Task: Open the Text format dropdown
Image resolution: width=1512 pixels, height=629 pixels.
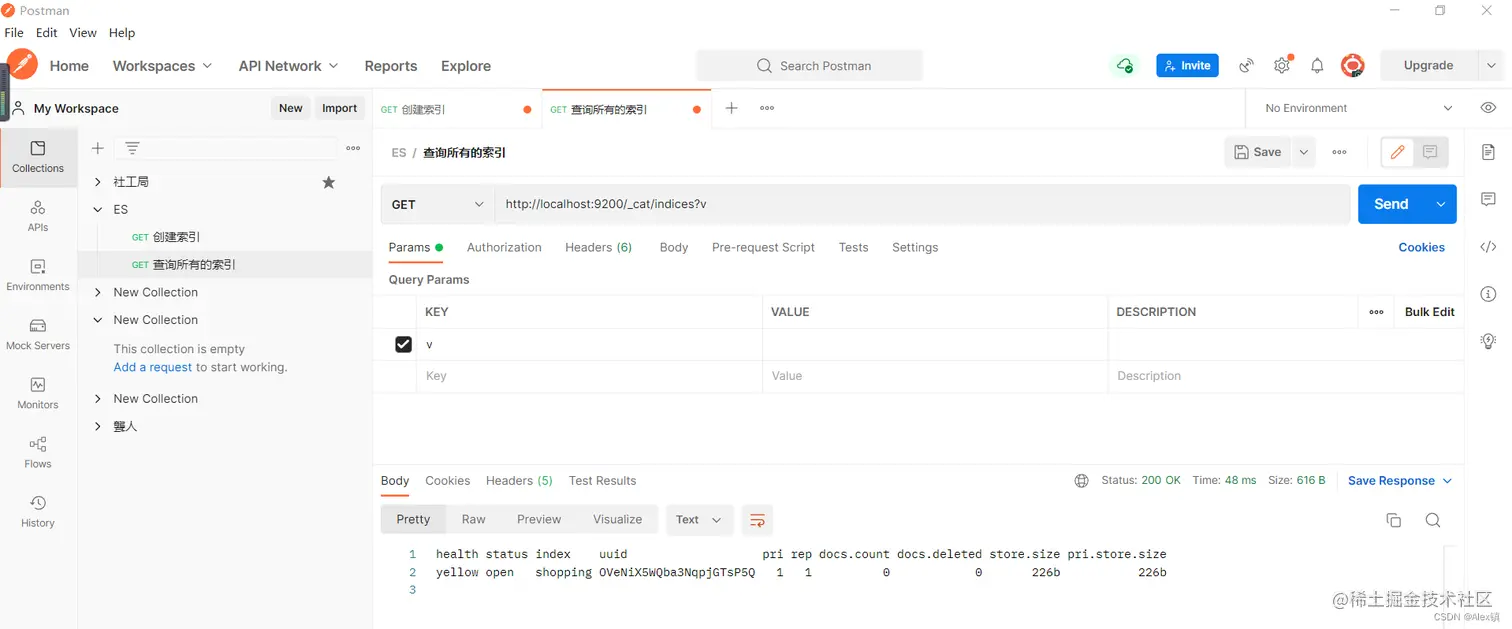Action: point(699,520)
